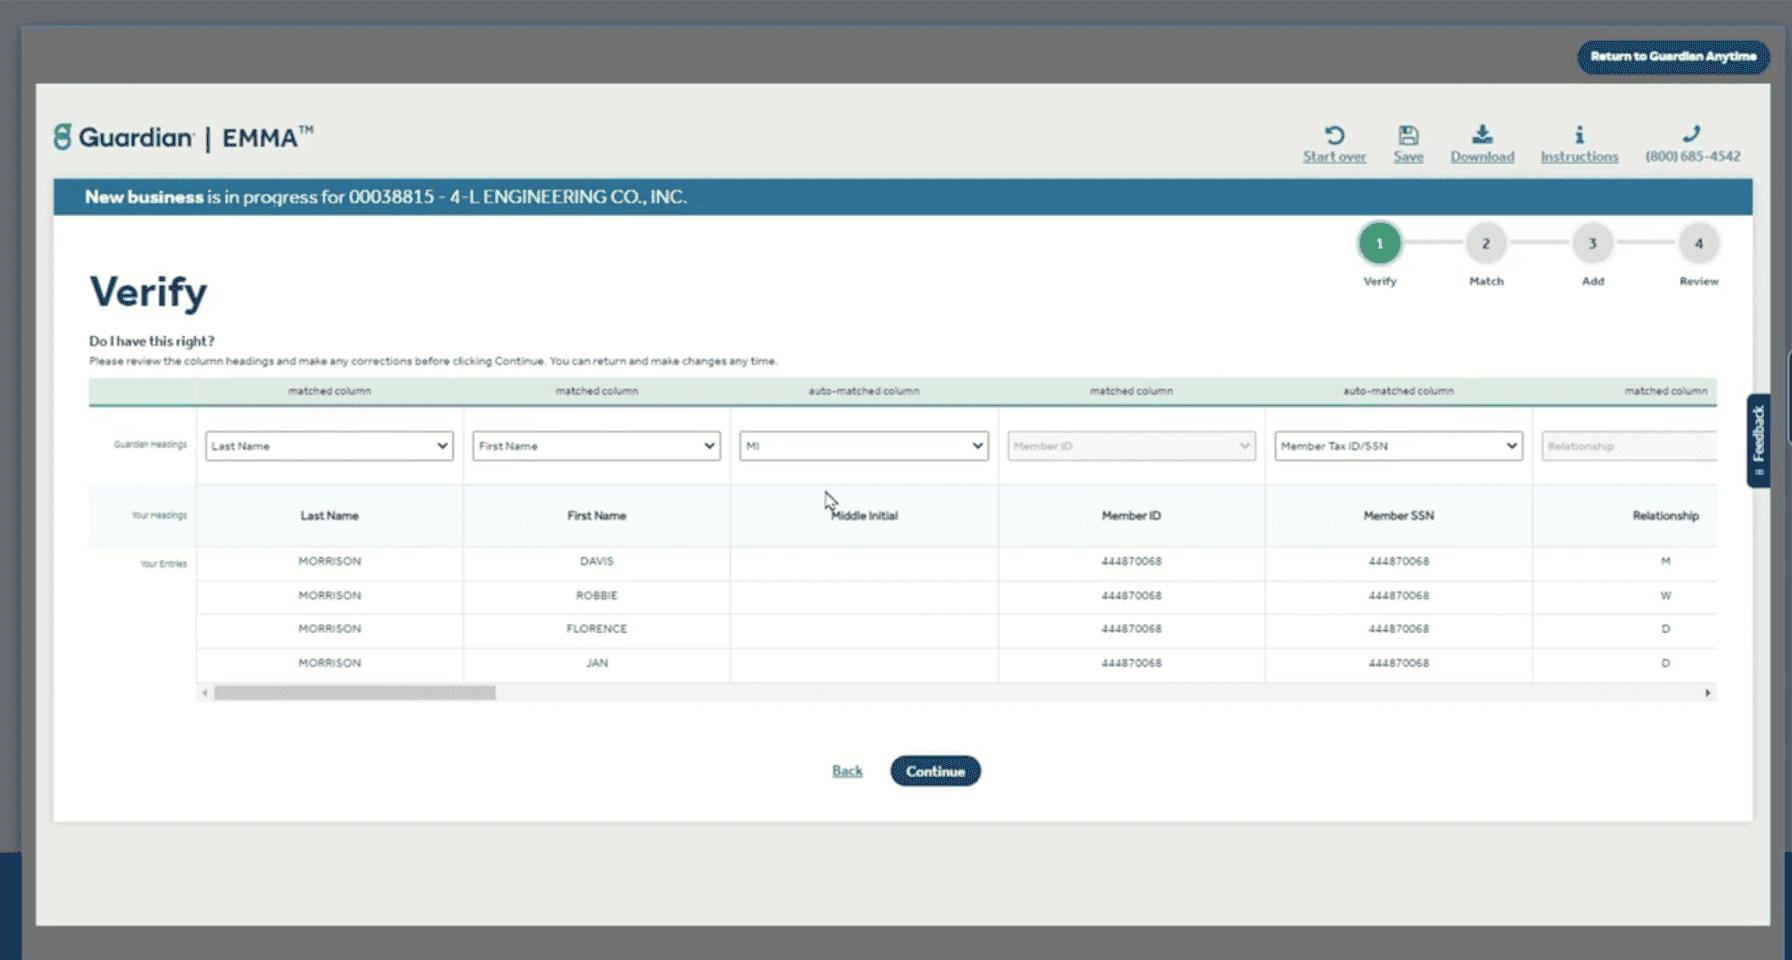Open the Member Tax ID/SSN dropdown
The height and width of the screenshot is (960, 1792).
[x=1397, y=446]
